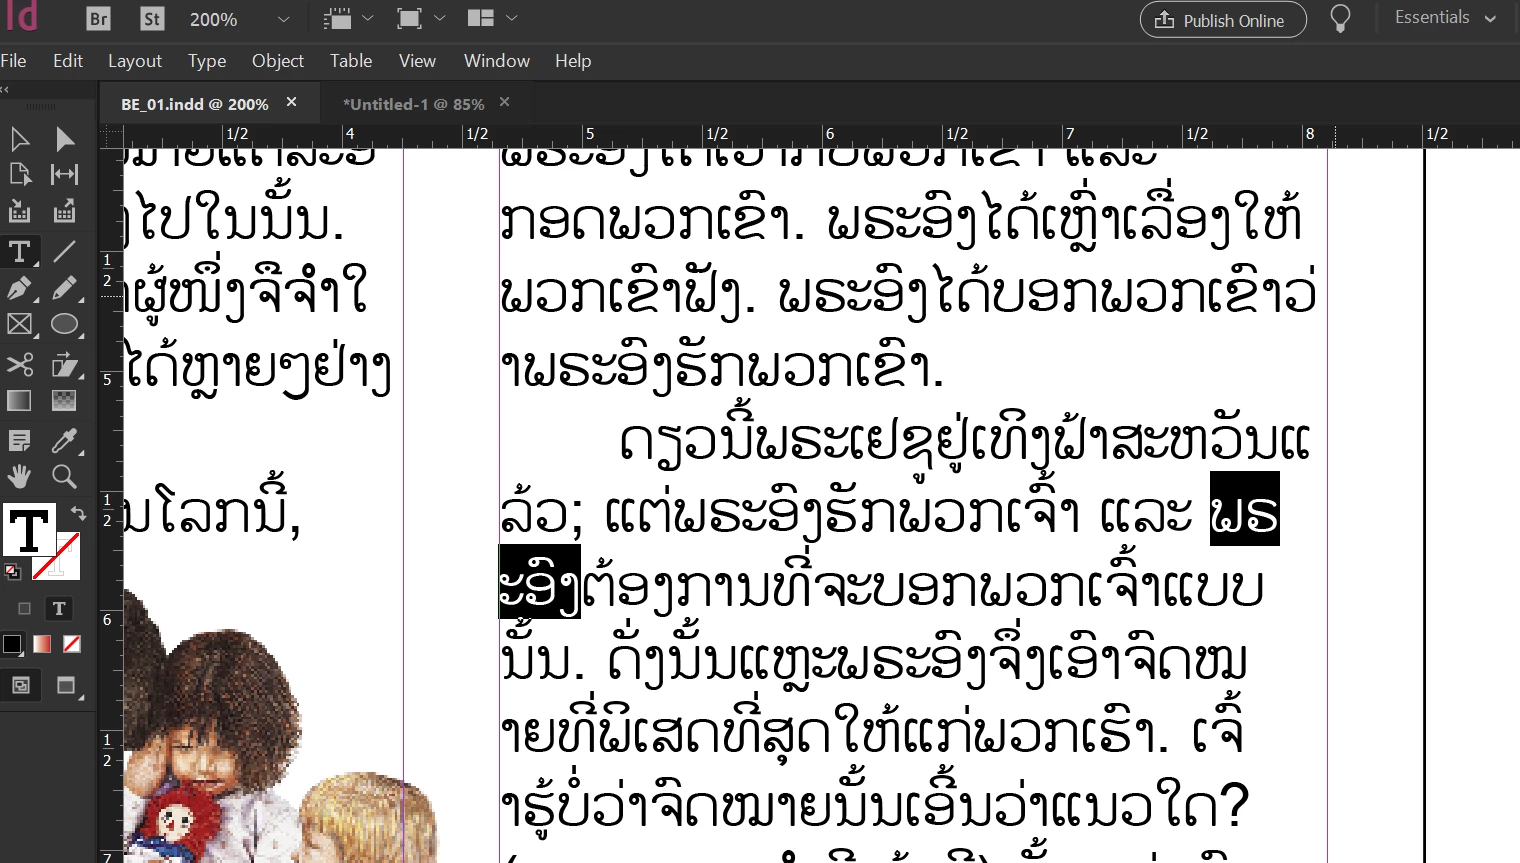Select the Gap tool
This screenshot has width=1520, height=863.
click(65, 174)
